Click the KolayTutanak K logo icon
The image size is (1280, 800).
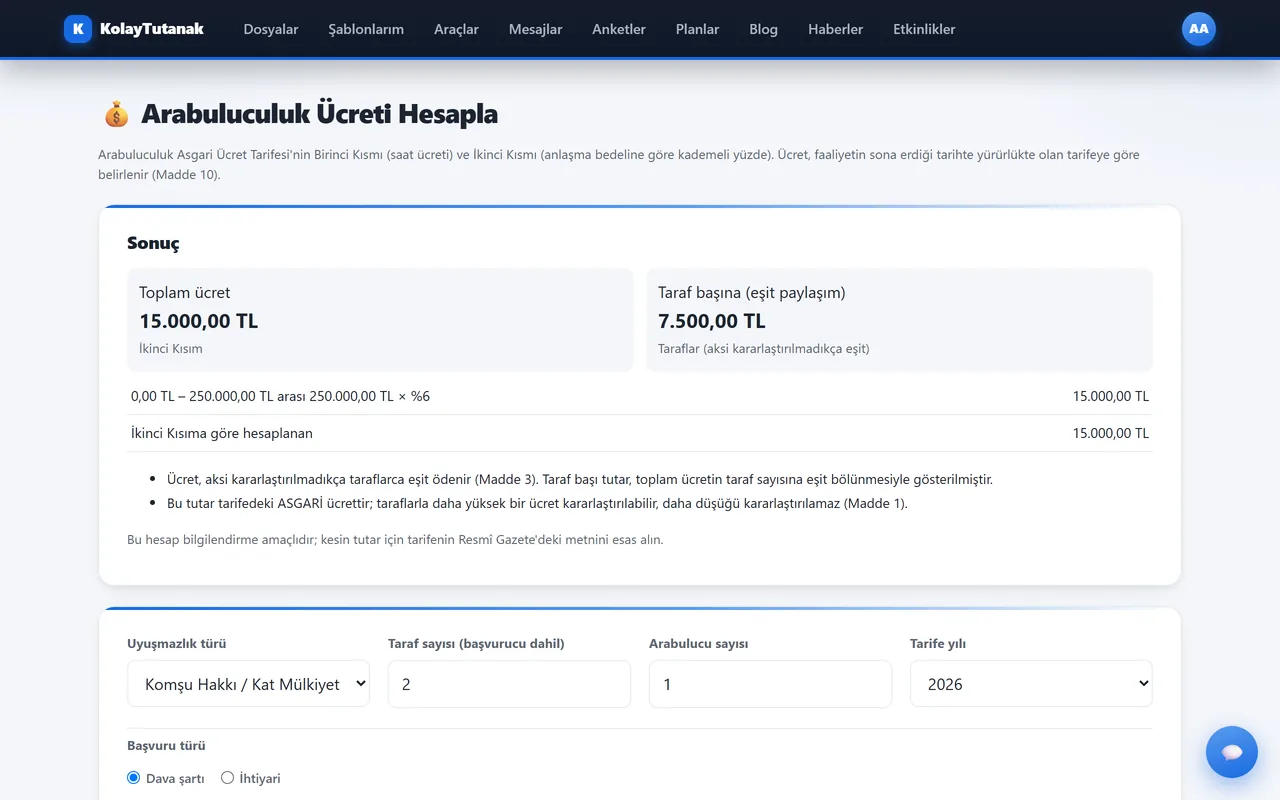pos(78,29)
